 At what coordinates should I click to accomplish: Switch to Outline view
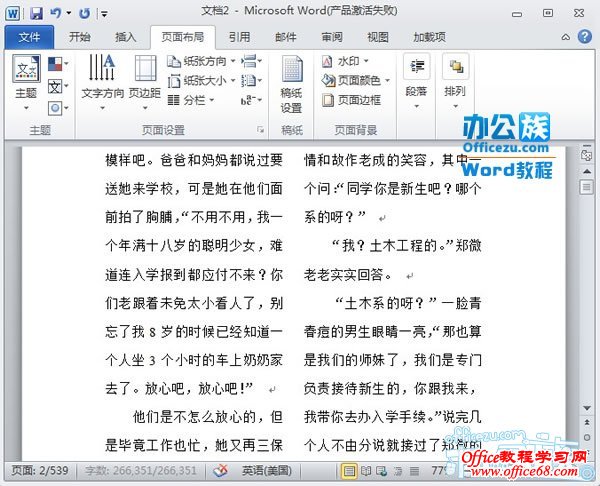click(398, 471)
